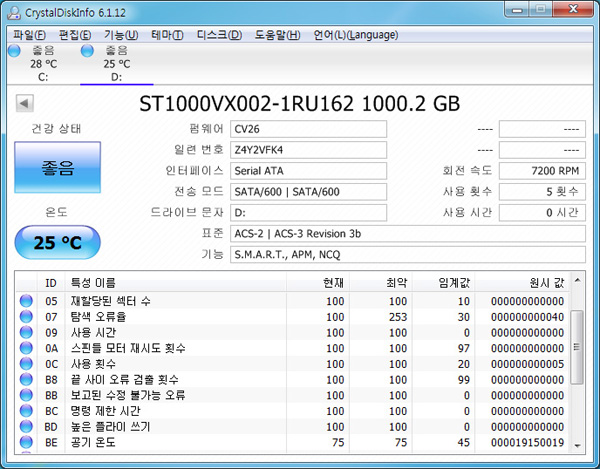This screenshot has height=469, width=600.
Task: Go to previous disk with left arrow
Action: coord(25,103)
